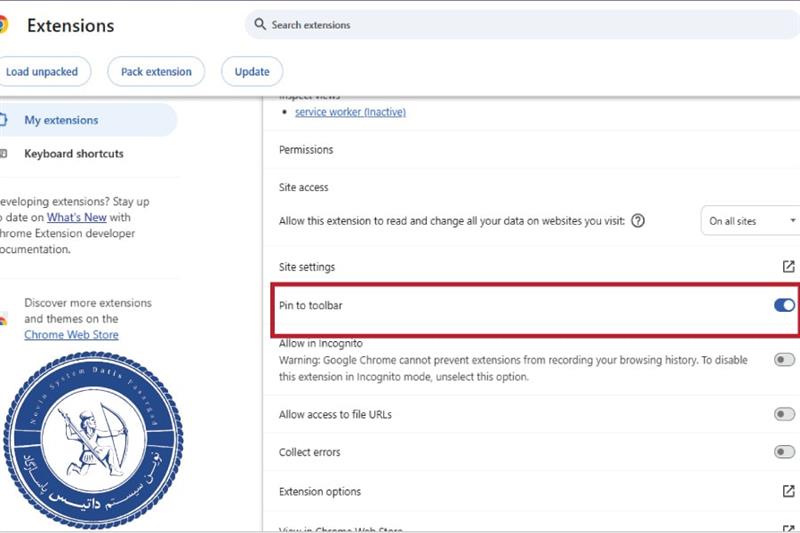Viewport: 800px width, 533px height.
Task: Turn on Allow access to file URLs
Action: pyautogui.click(x=785, y=414)
